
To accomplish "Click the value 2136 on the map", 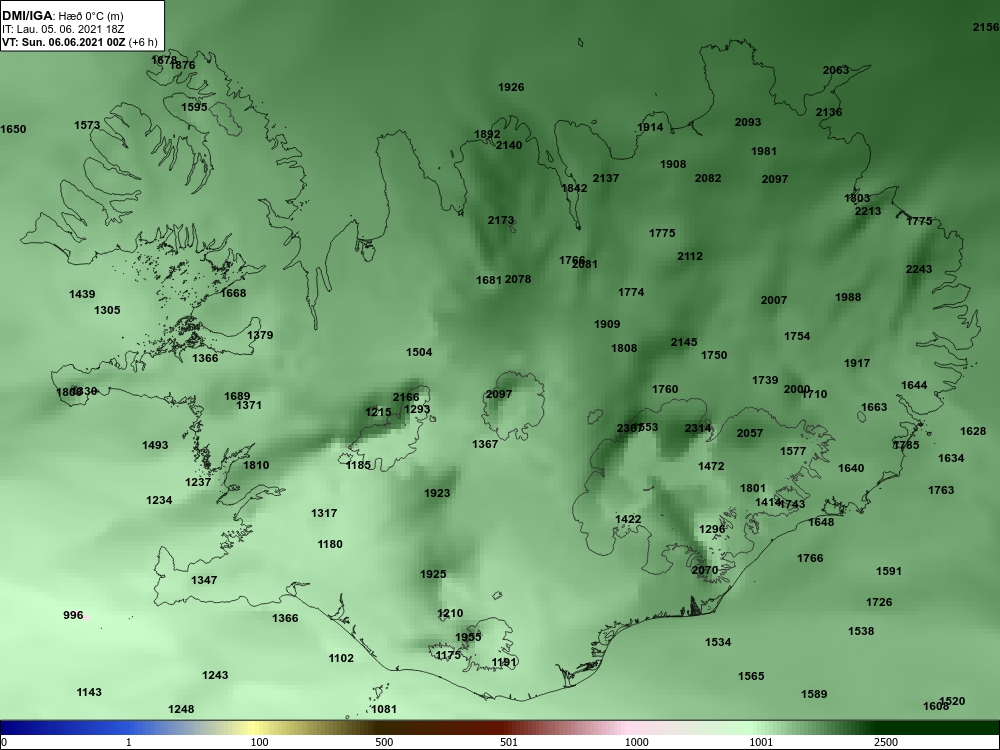I will pos(828,112).
